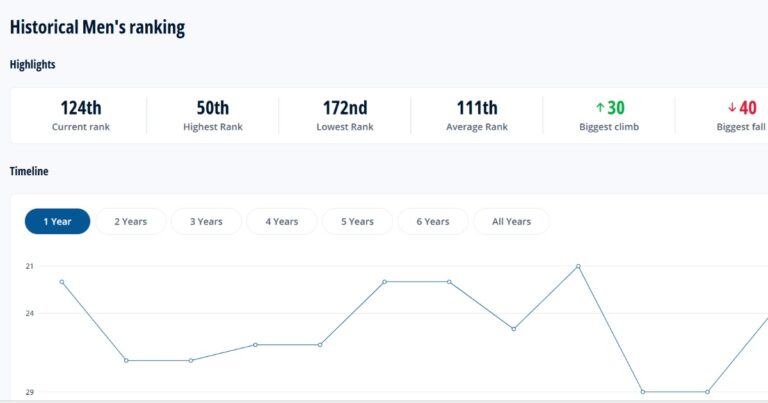Viewport: 768px width, 403px height.
Task: Switch to the 2 Years view
Action: pyautogui.click(x=130, y=221)
